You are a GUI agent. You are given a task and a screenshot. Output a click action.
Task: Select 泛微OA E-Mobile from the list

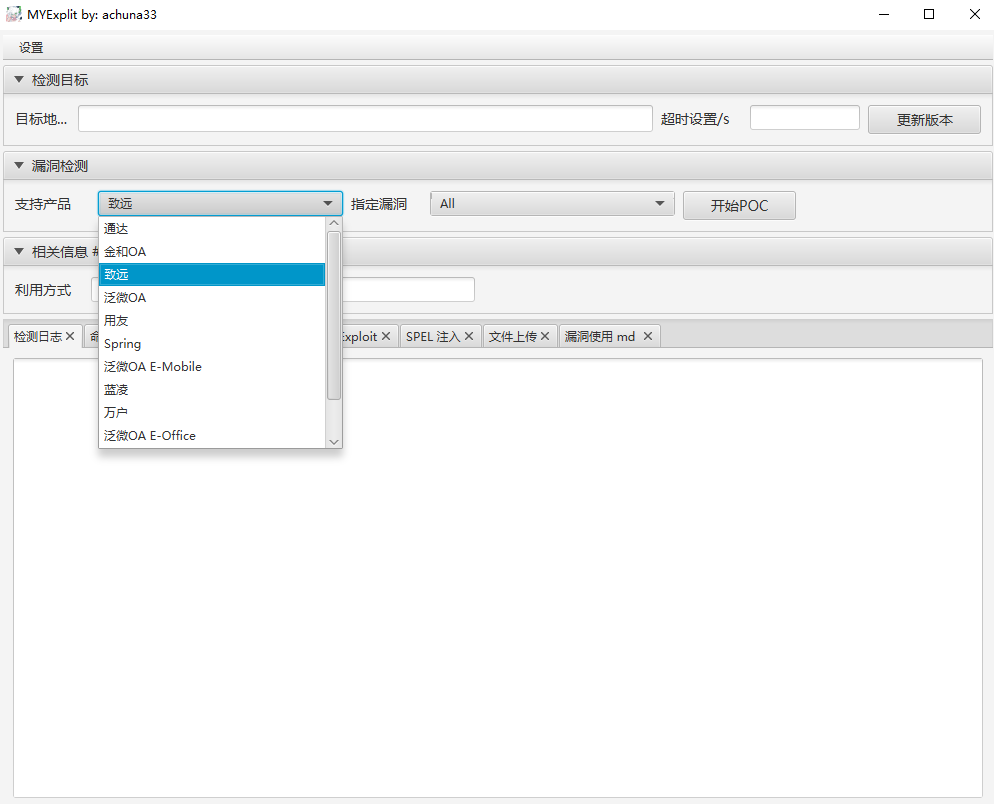pos(212,366)
